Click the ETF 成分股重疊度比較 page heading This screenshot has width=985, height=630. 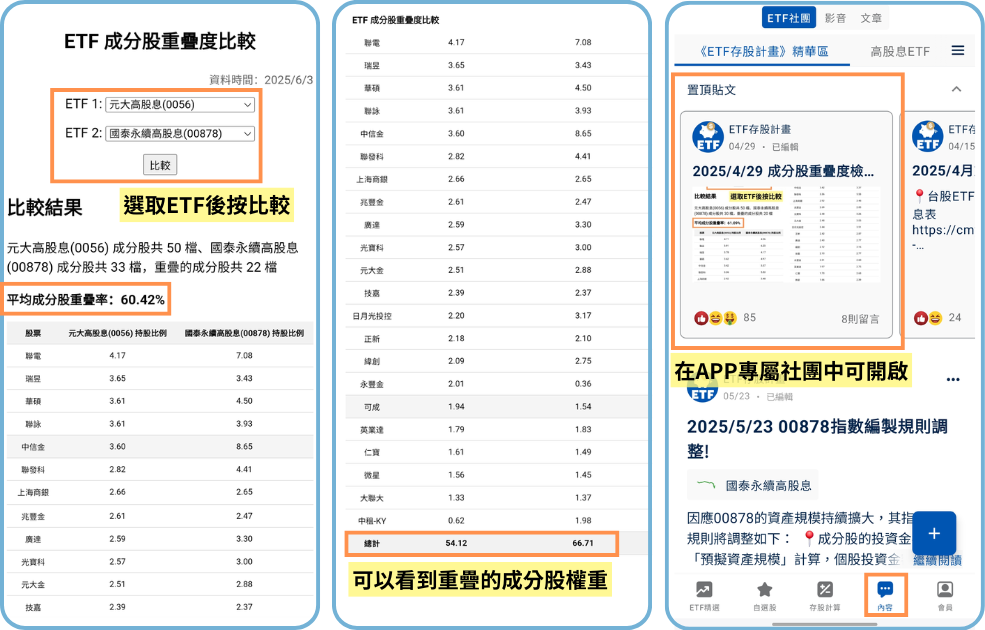(x=160, y=41)
